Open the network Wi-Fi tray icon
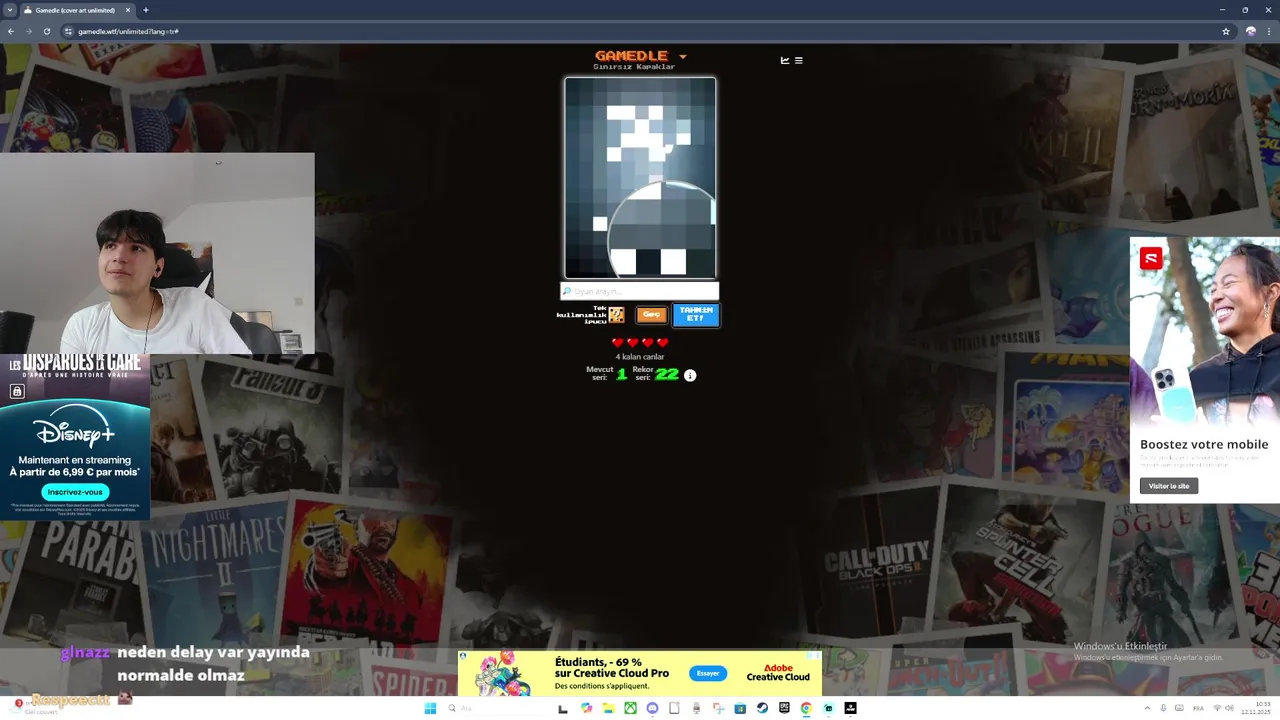The image size is (1280, 720). point(1217,708)
